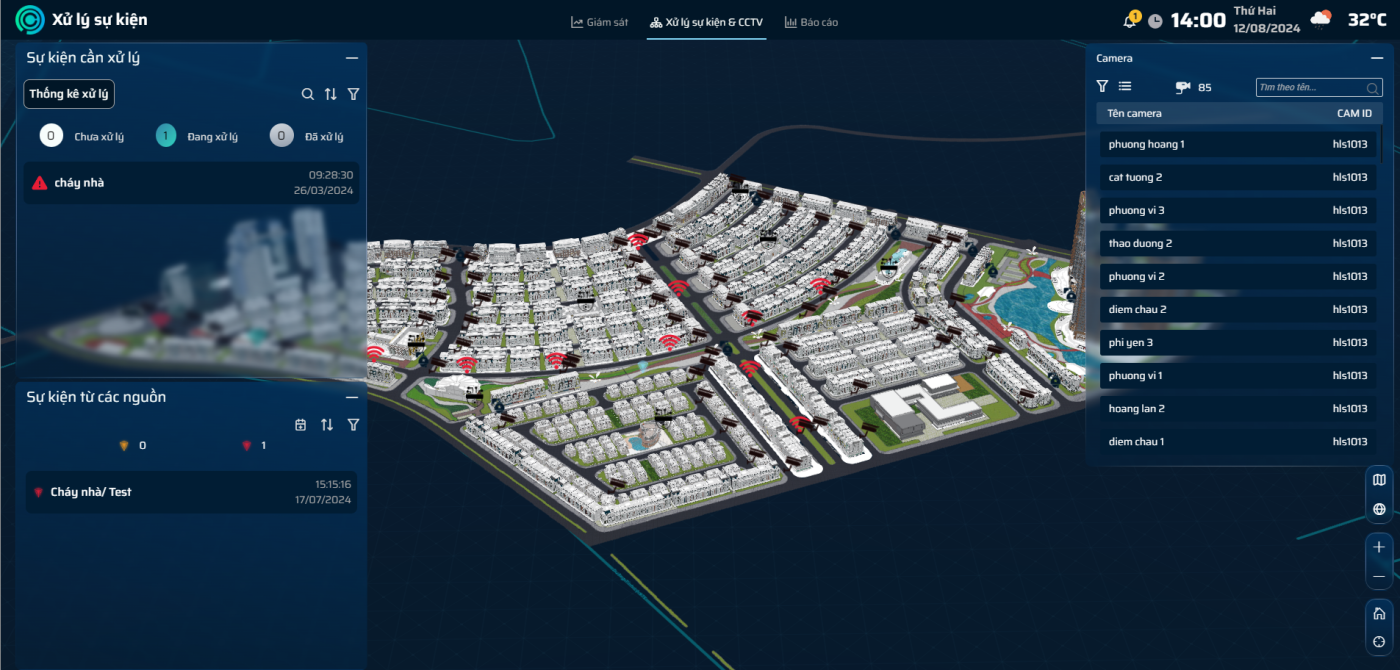The image size is (1400, 670).
Task: Open calendar filter in Sự kiện từ các nguồn
Action: (x=301, y=425)
